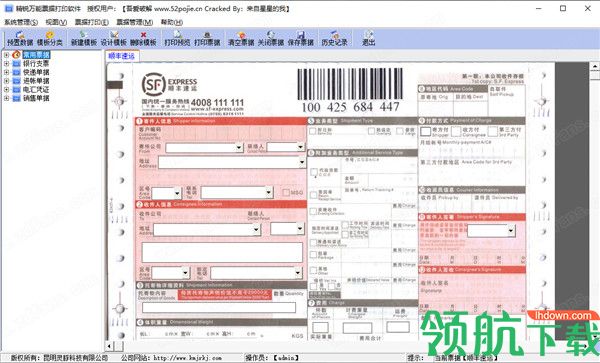
Task: Expand the 常用票据 tree node
Action: [6, 55]
